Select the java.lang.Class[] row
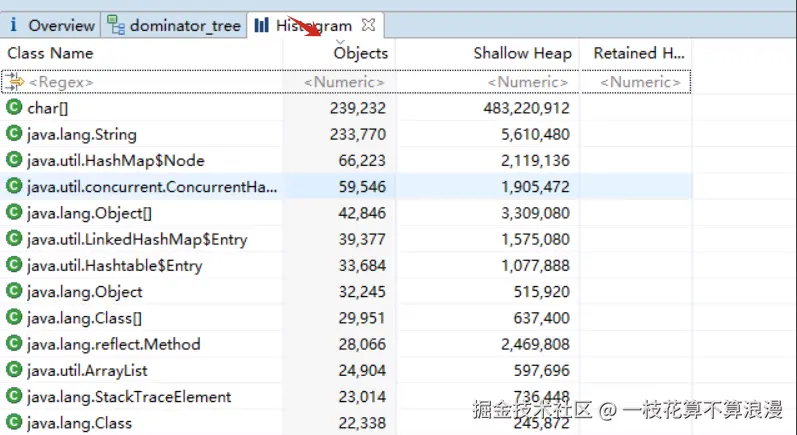Screen dimensions: 797x435 tap(346, 318)
